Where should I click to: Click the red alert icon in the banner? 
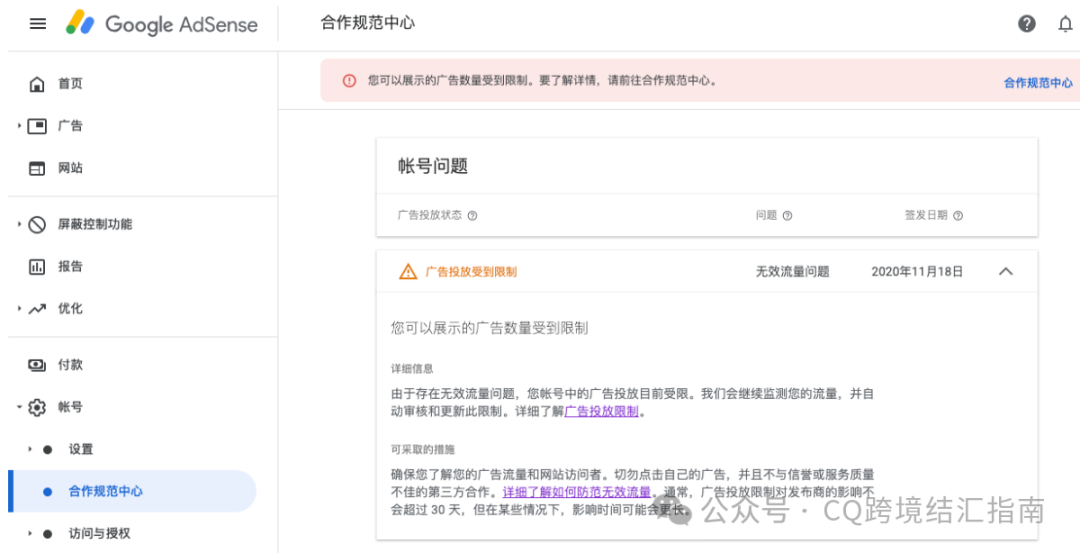pyautogui.click(x=349, y=81)
